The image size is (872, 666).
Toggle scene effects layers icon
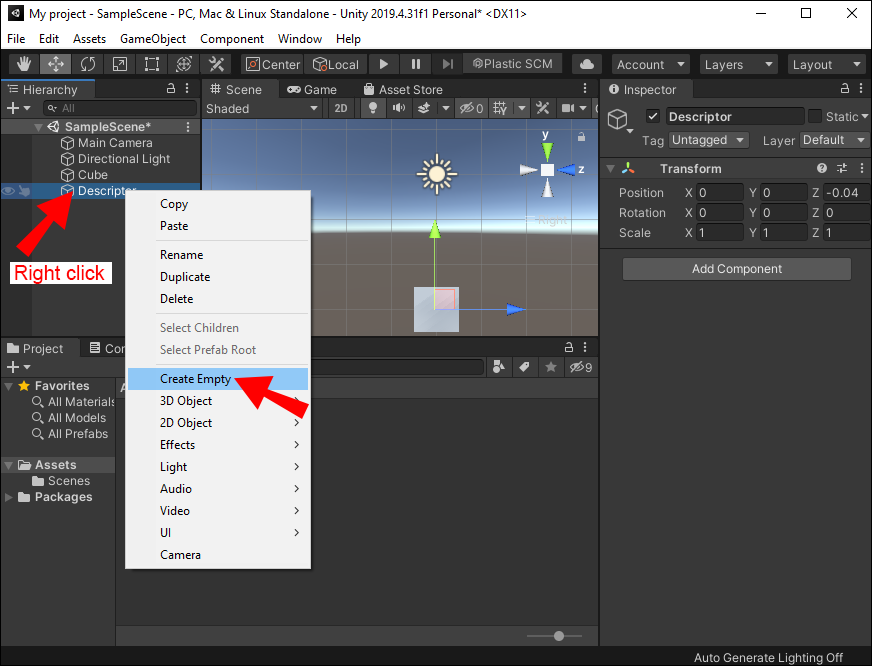point(424,108)
